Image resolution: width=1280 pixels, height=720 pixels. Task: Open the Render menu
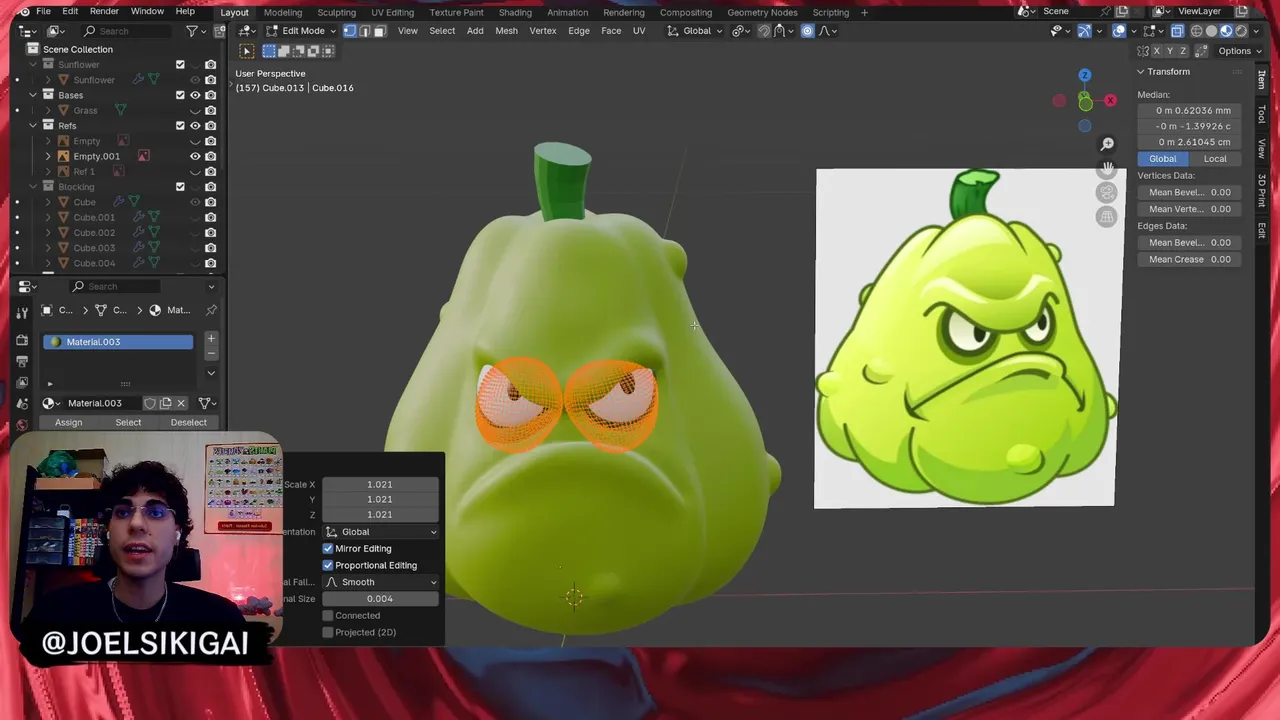click(104, 11)
